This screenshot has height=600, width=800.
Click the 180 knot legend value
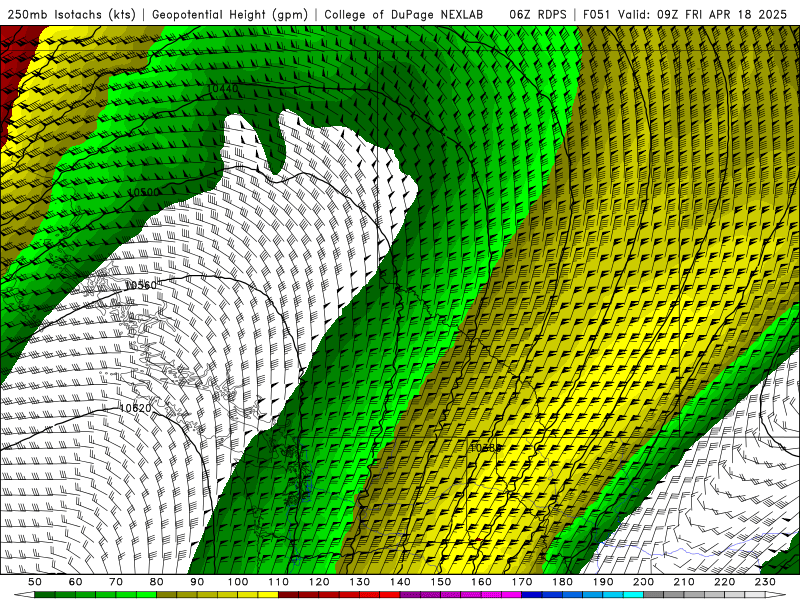pos(562,582)
